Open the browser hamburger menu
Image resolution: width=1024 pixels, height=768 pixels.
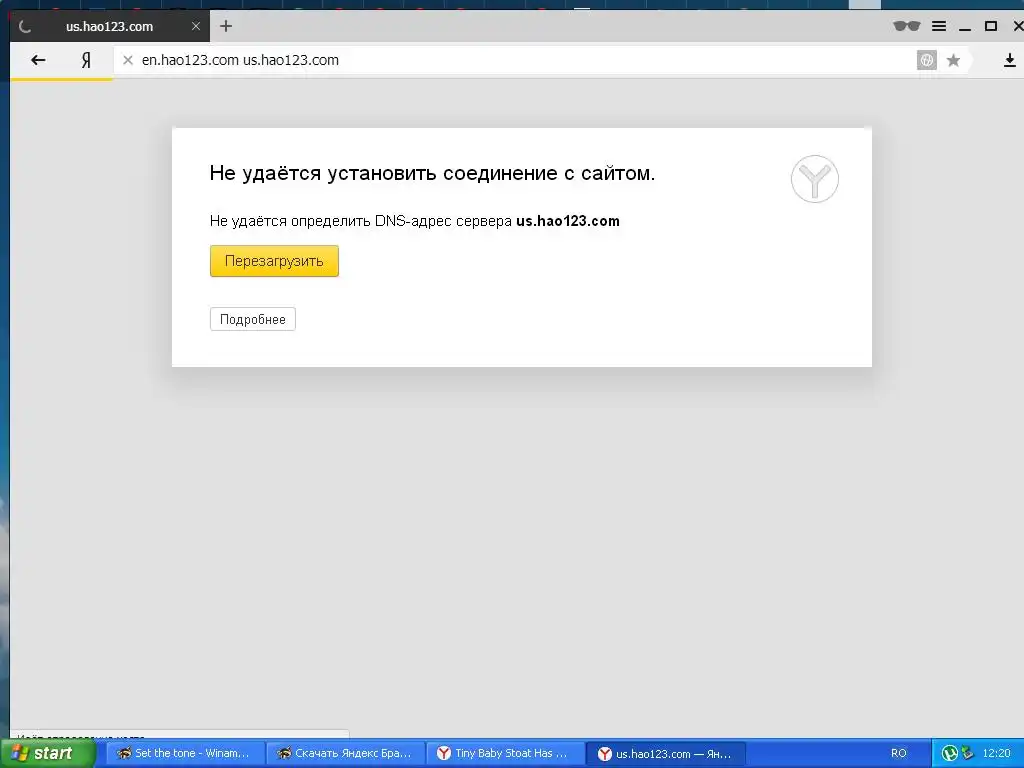[x=938, y=26]
